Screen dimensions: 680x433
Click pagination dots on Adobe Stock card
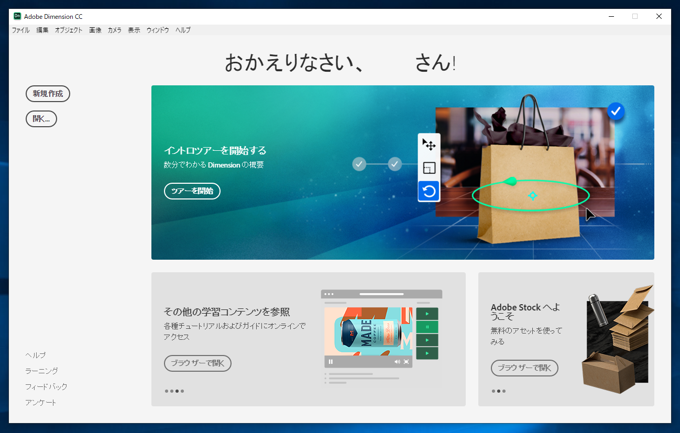tap(499, 391)
